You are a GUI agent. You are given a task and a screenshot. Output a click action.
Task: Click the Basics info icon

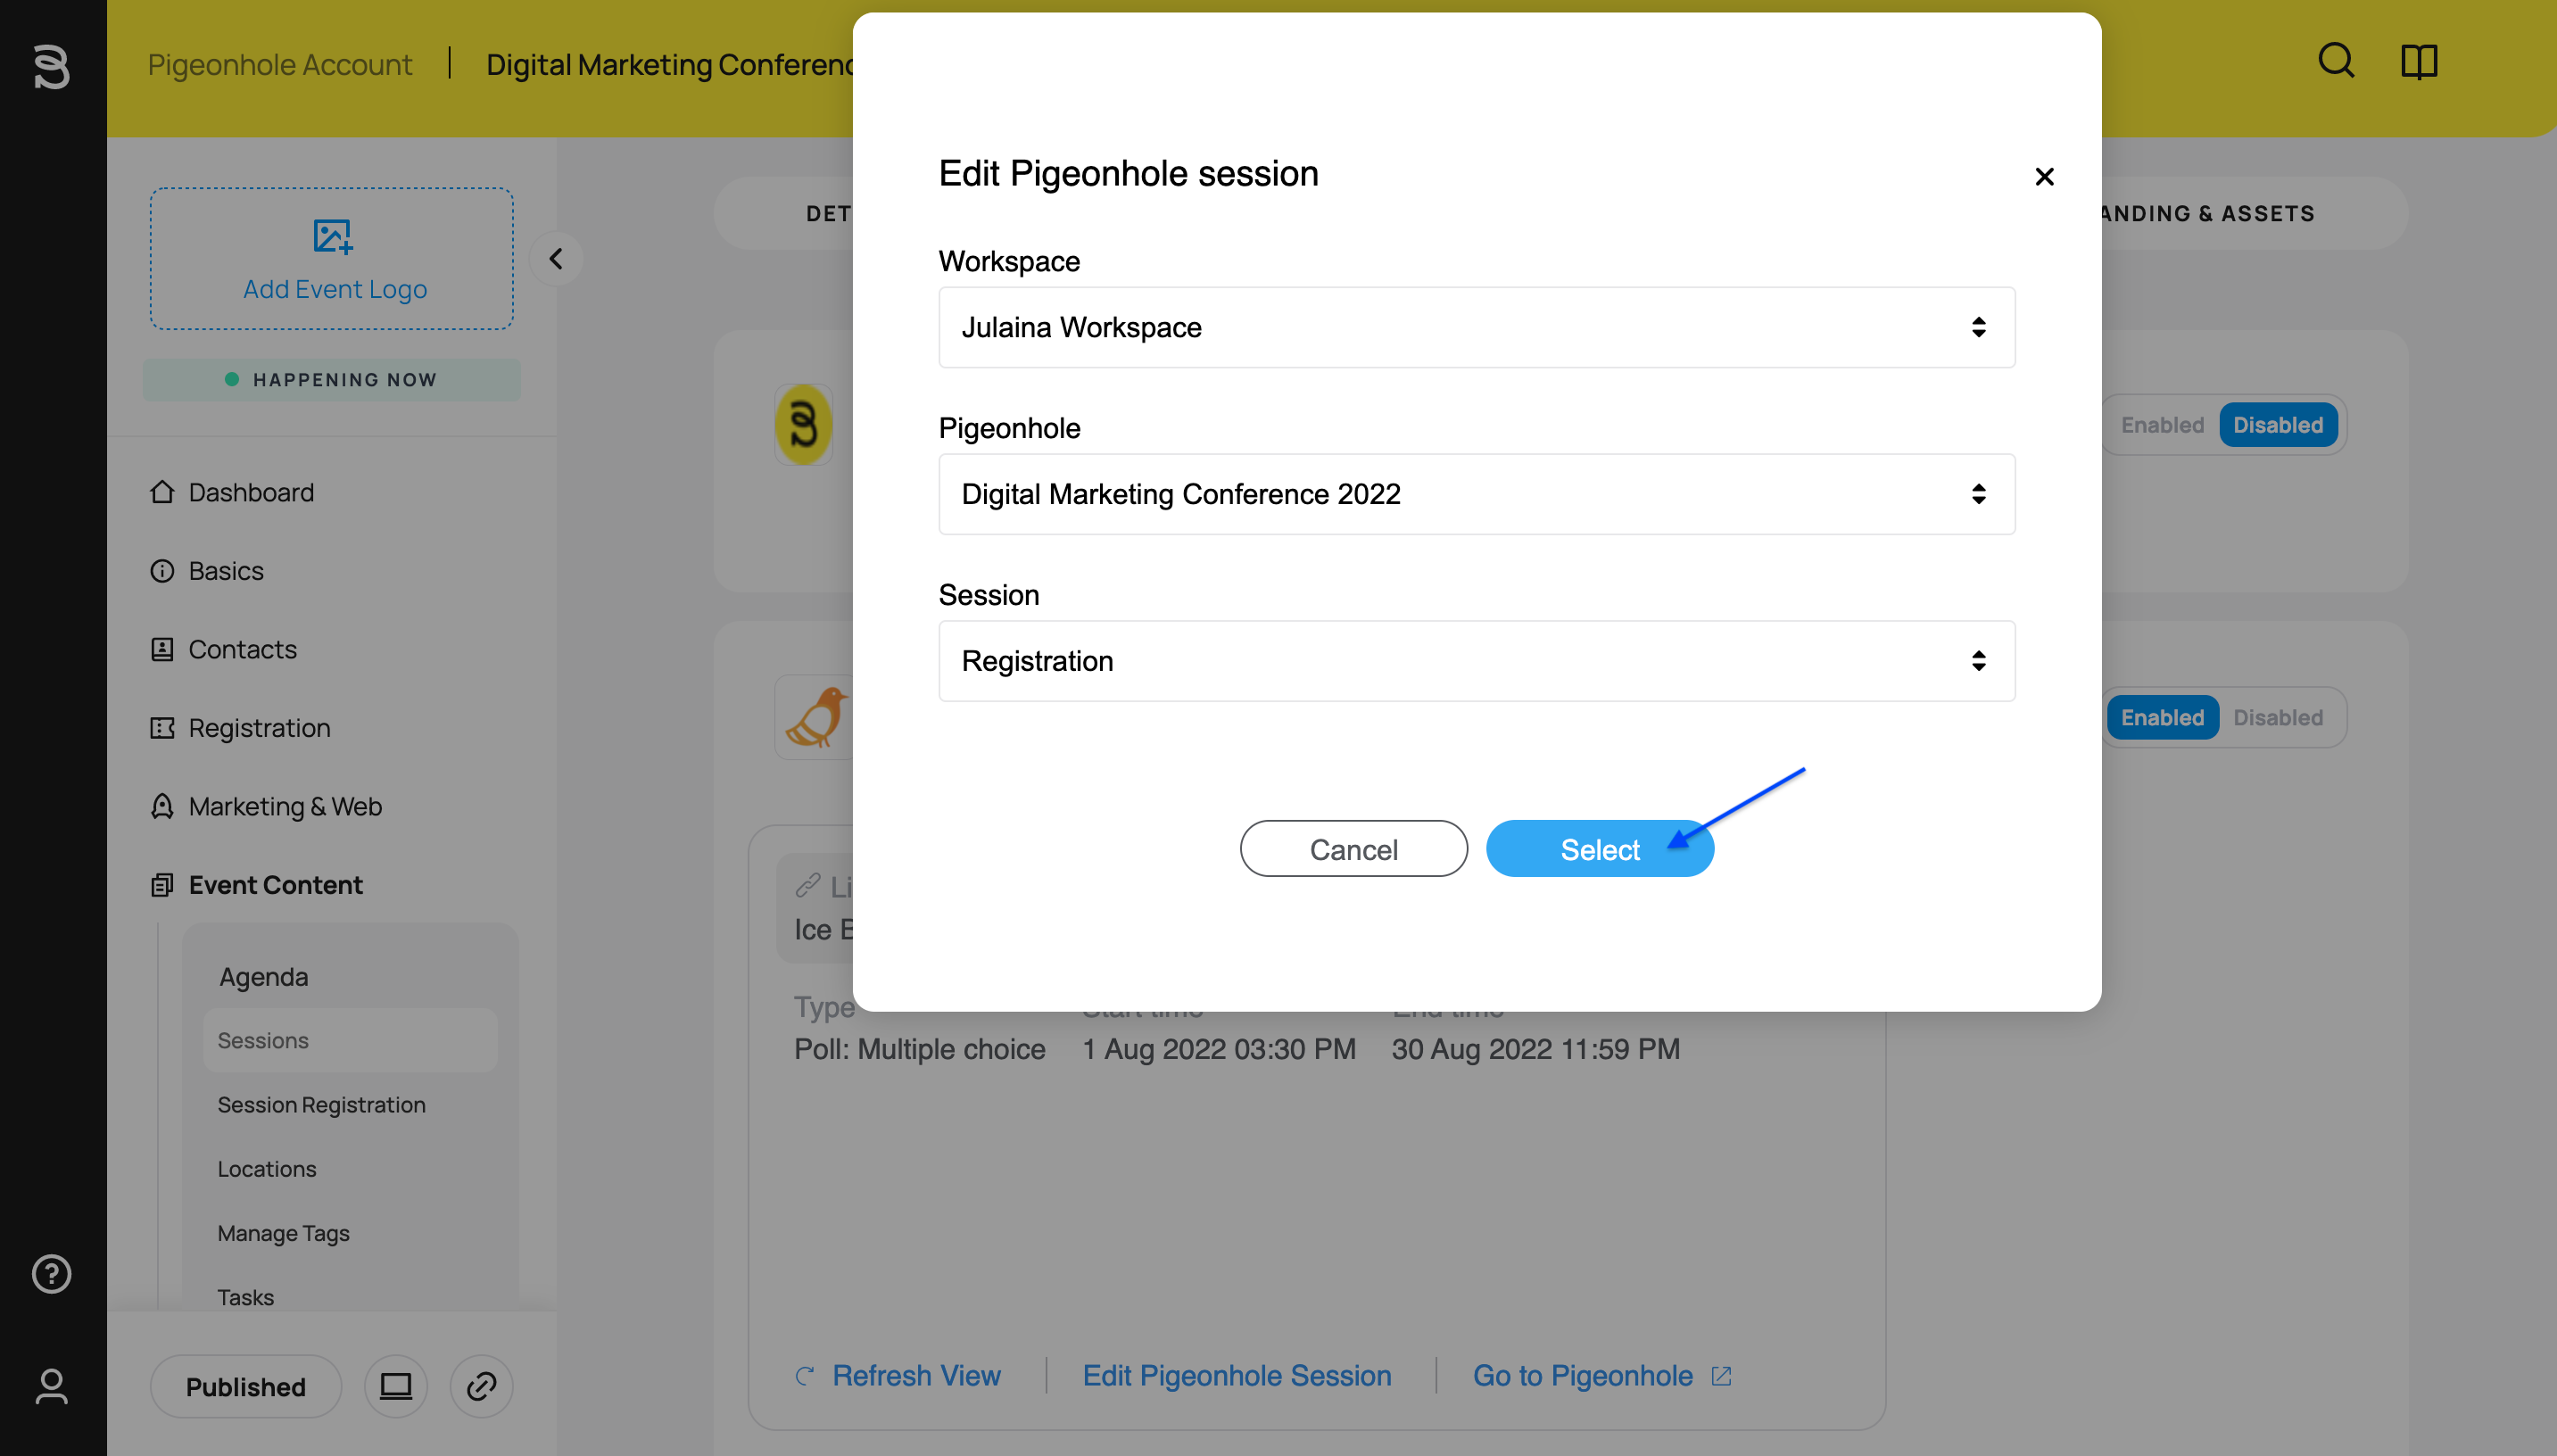162,571
